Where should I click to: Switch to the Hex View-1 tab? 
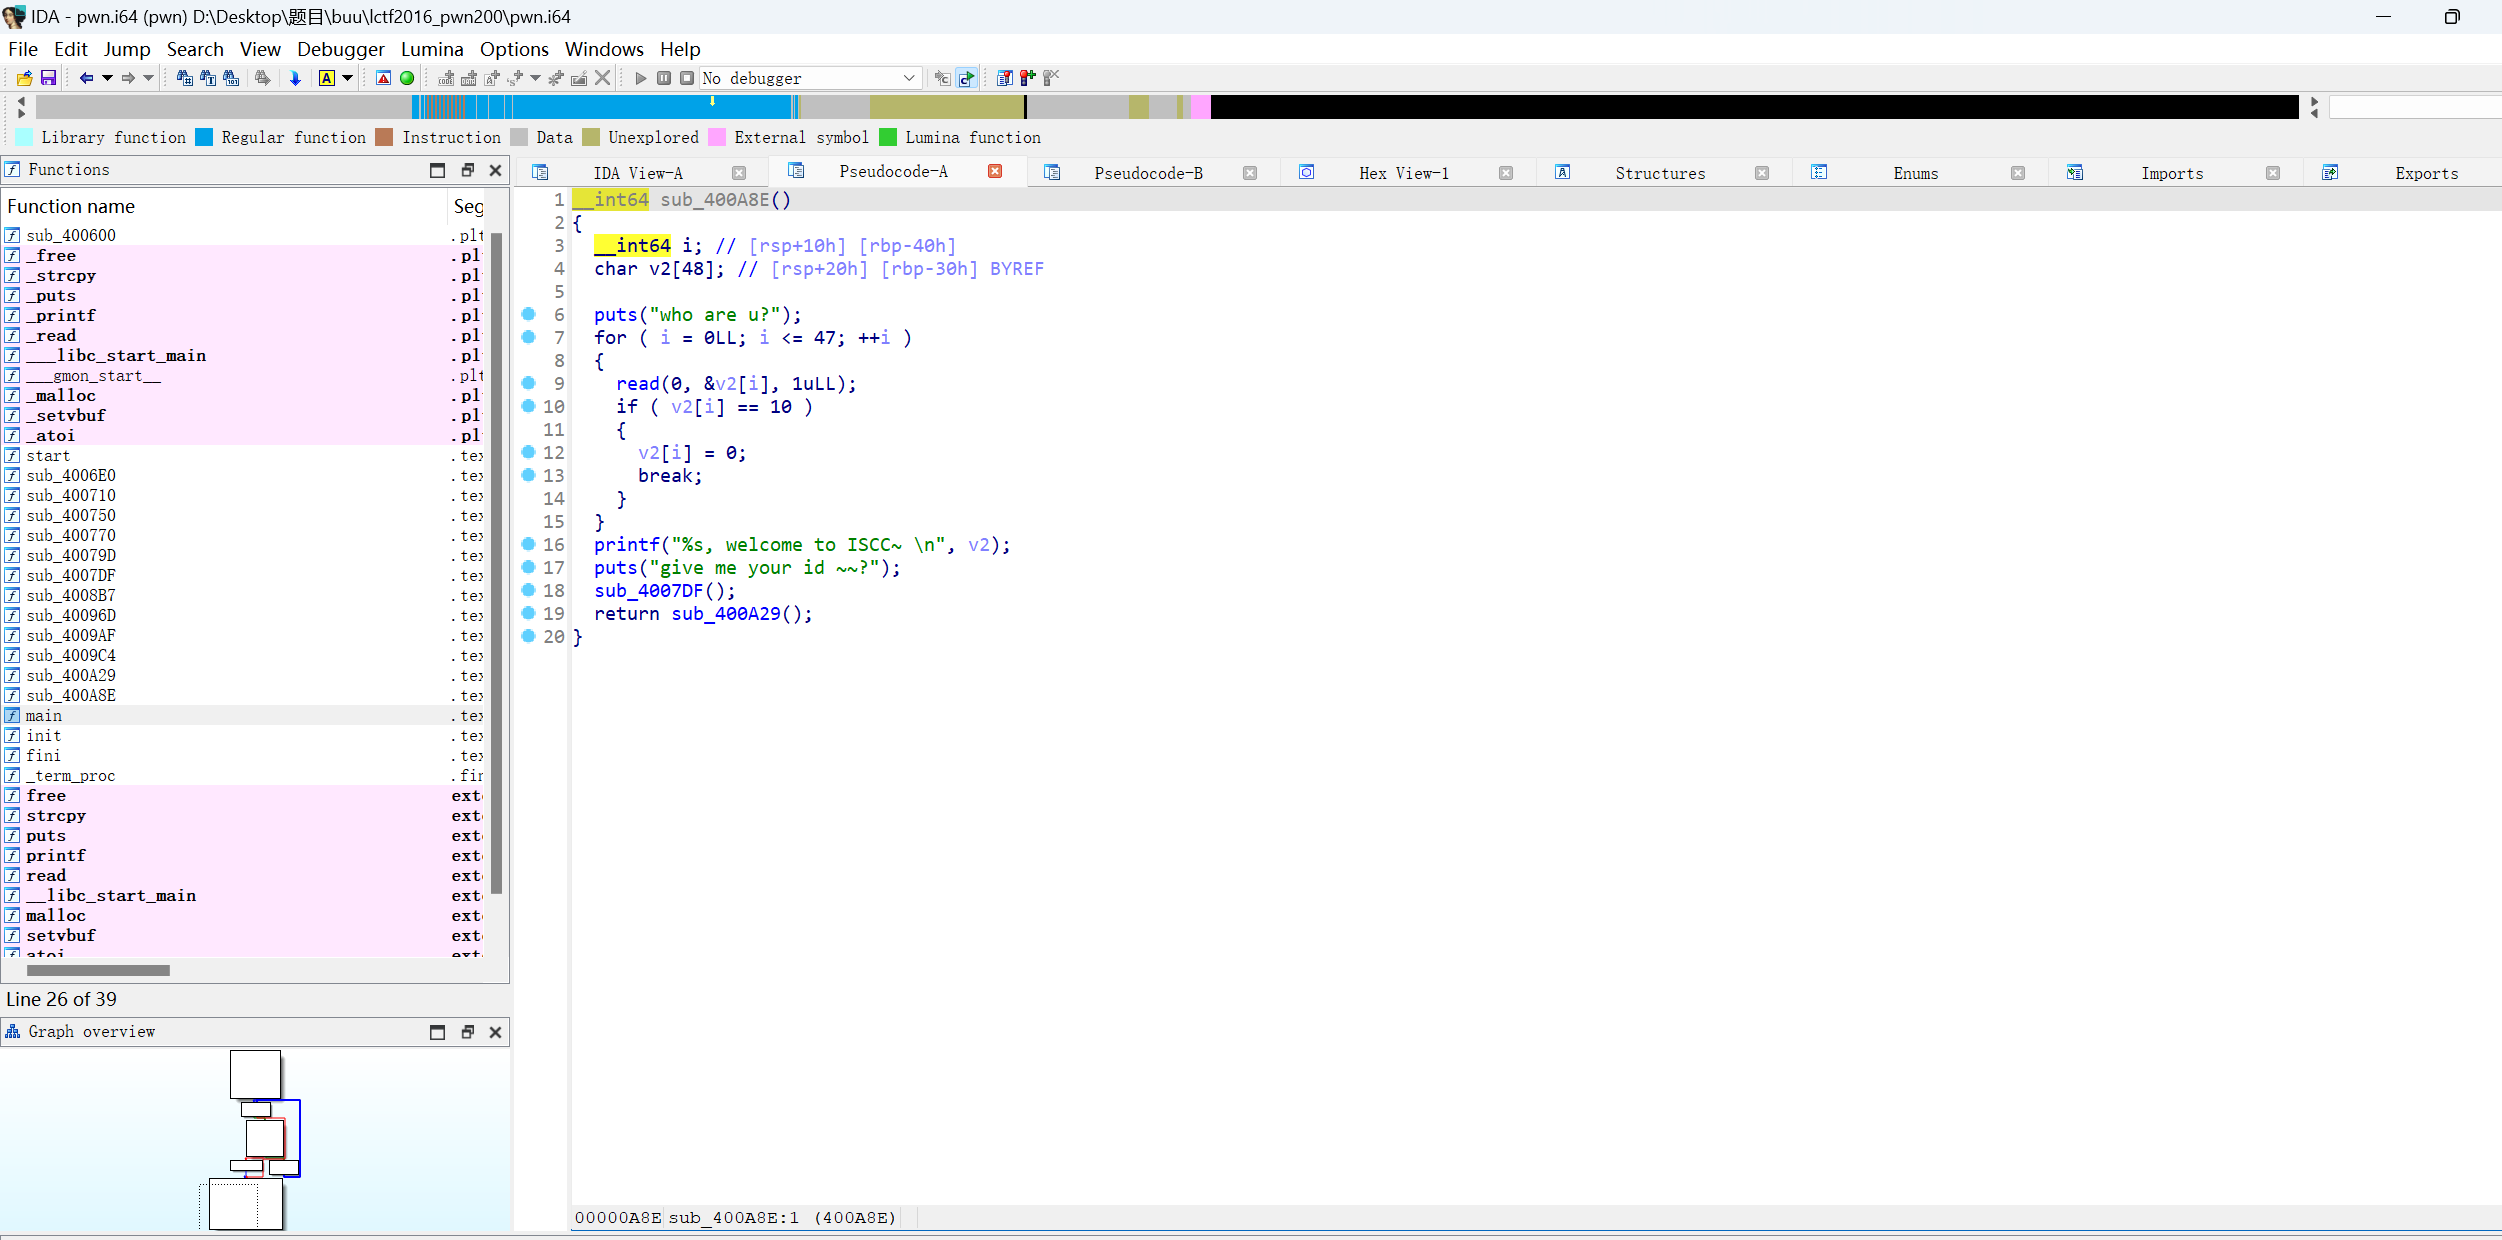[x=1404, y=173]
